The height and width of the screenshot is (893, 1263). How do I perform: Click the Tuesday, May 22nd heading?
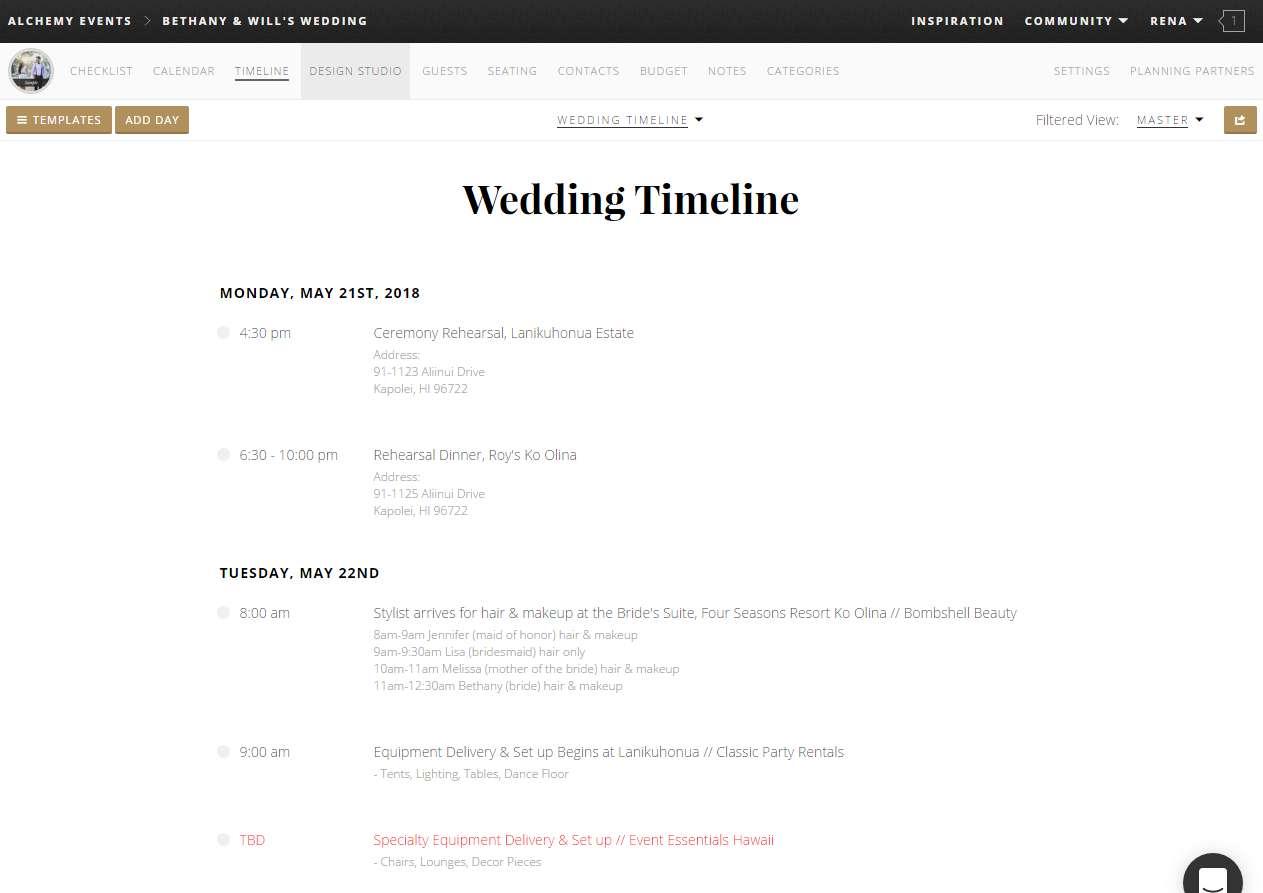pyautogui.click(x=300, y=573)
